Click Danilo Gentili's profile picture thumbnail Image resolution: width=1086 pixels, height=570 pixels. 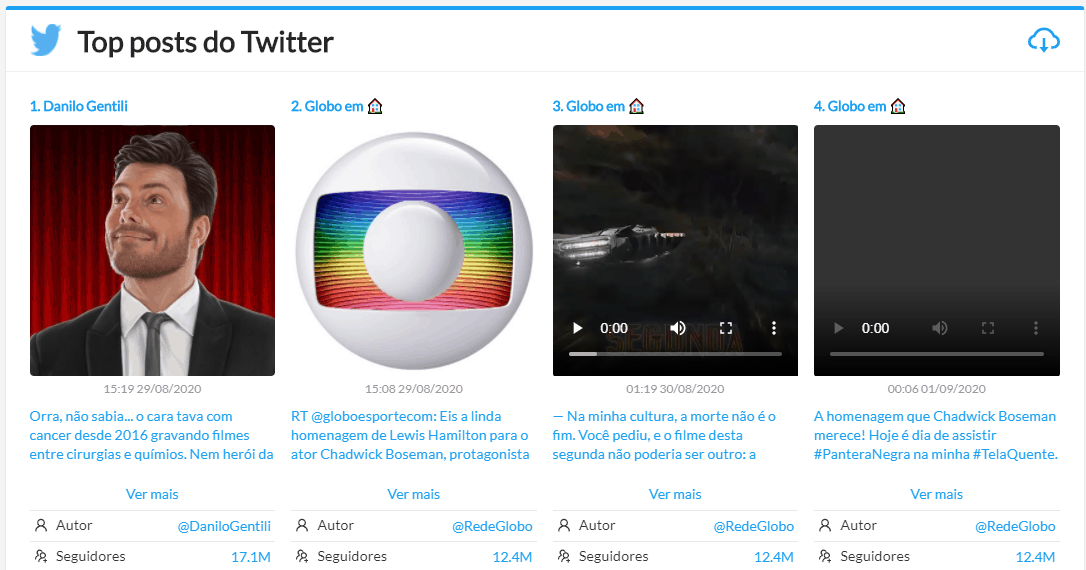click(152, 250)
